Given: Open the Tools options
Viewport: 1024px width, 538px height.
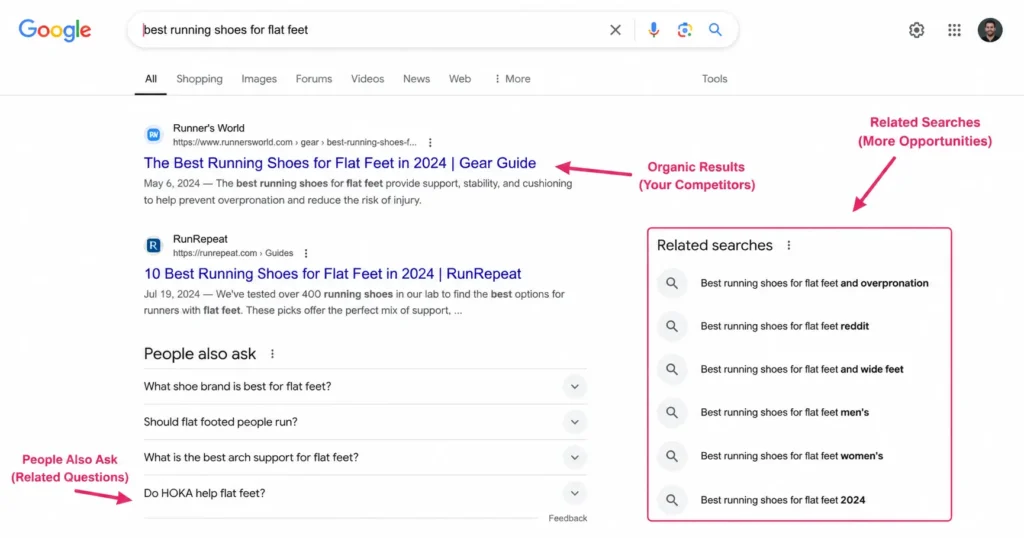Looking at the screenshot, I should [714, 79].
